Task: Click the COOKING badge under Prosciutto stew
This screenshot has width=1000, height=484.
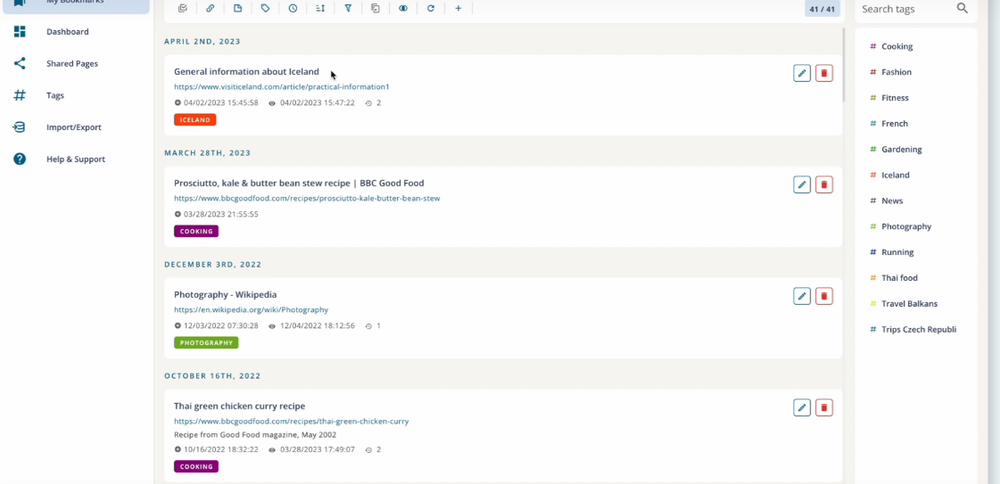Action: tap(196, 231)
